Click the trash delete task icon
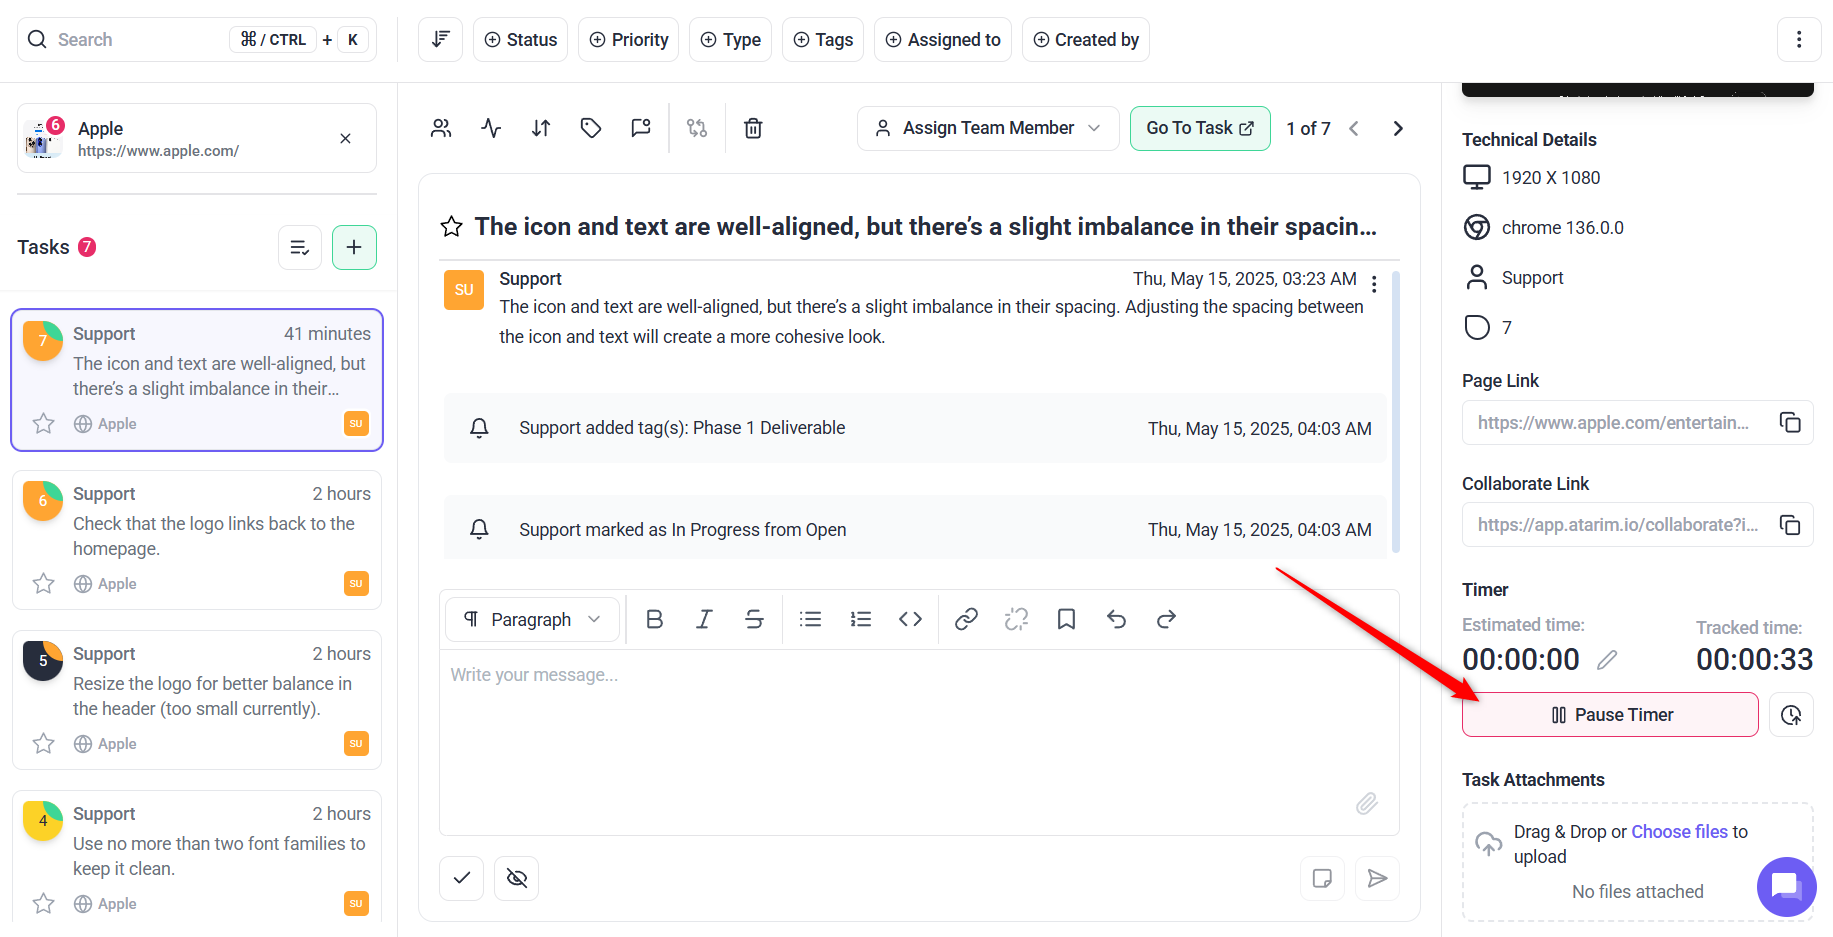Image resolution: width=1833 pixels, height=937 pixels. [753, 128]
